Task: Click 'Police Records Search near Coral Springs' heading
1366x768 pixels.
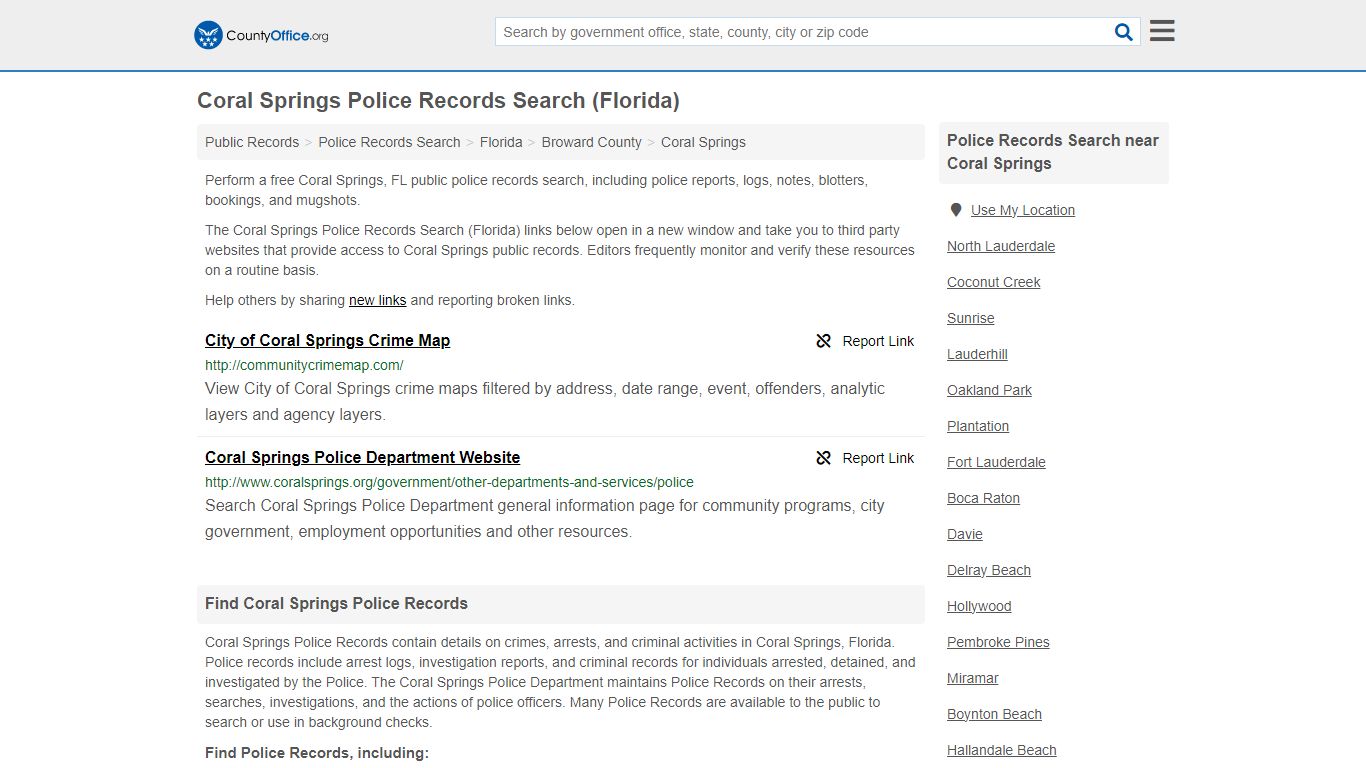Action: click(1053, 152)
